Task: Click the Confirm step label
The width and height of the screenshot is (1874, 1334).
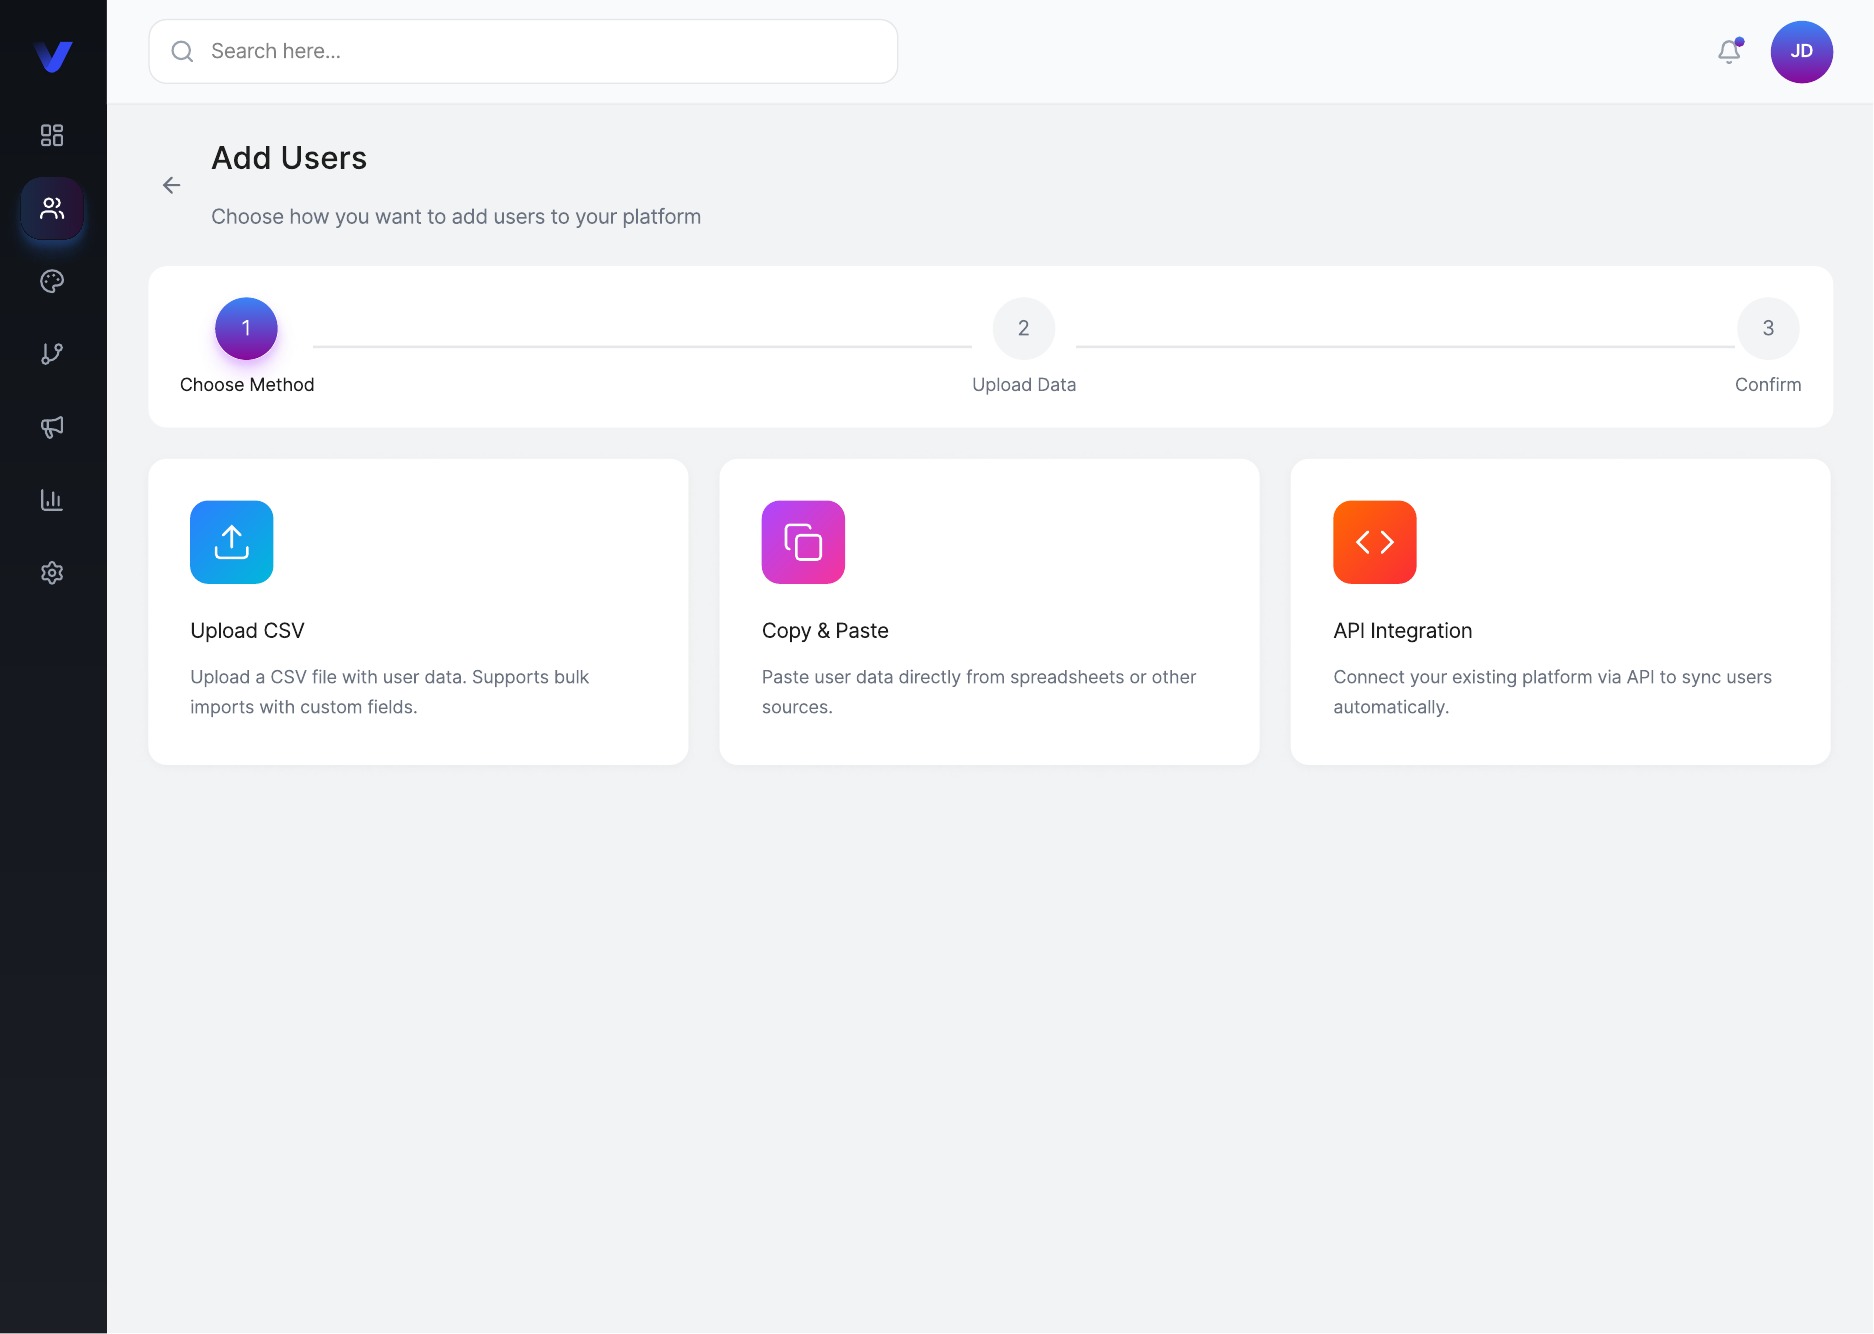Action: (1768, 385)
